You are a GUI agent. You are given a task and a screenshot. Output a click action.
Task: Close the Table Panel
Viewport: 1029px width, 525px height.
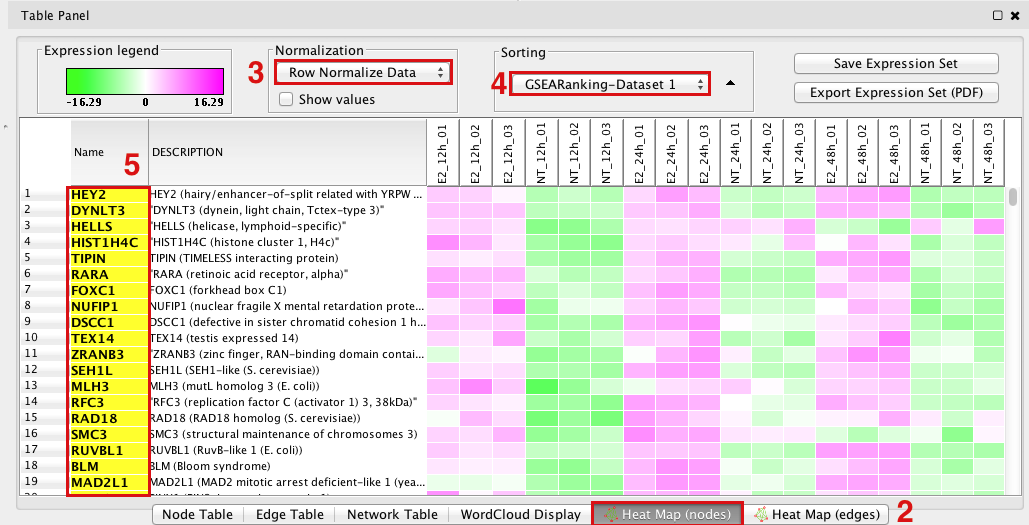point(1014,16)
